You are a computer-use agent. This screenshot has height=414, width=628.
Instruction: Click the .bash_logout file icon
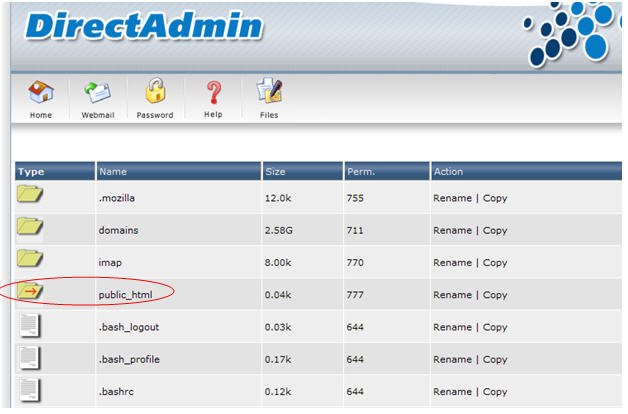coord(30,325)
